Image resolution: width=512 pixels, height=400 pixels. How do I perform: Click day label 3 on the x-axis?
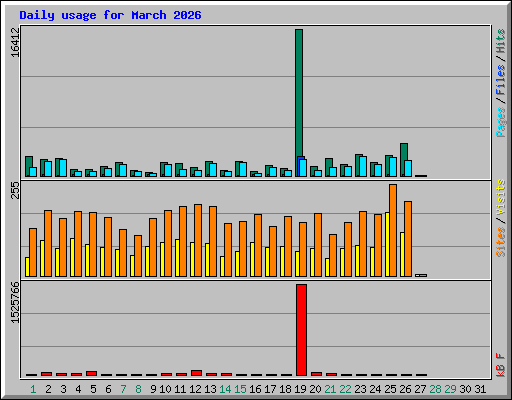pos(63,389)
